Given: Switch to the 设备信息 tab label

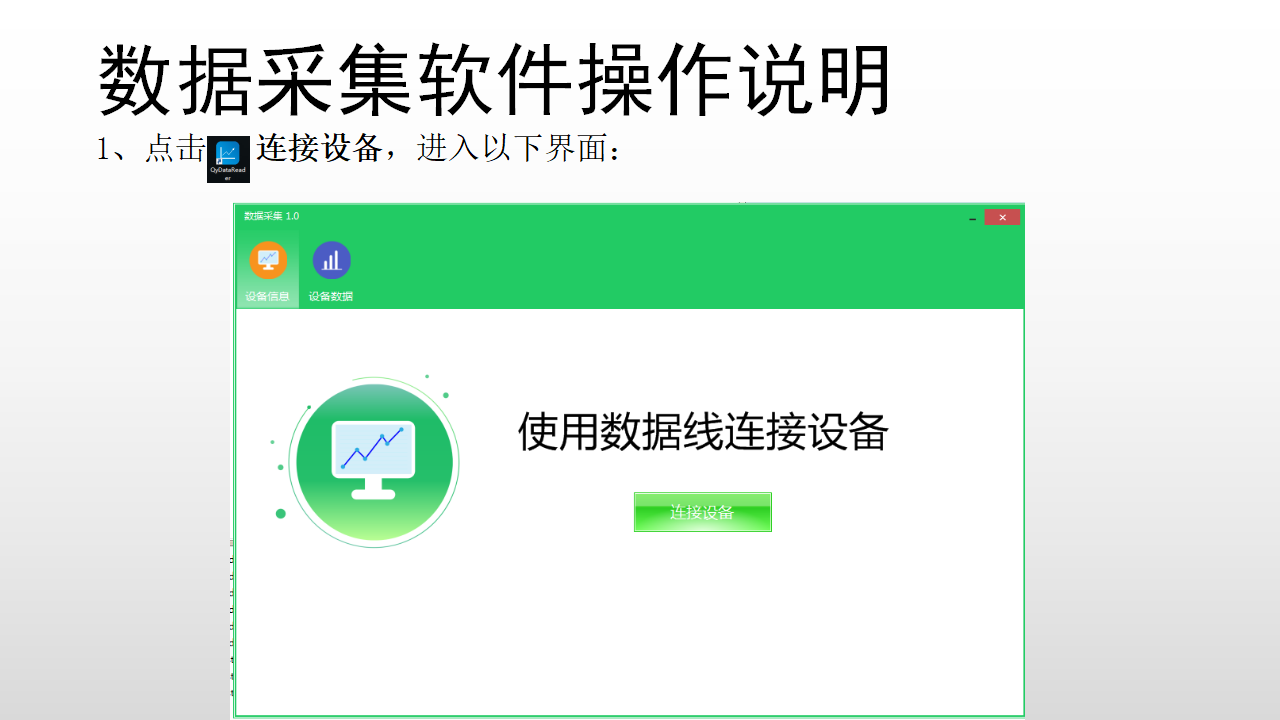Looking at the screenshot, I should pyautogui.click(x=268, y=296).
